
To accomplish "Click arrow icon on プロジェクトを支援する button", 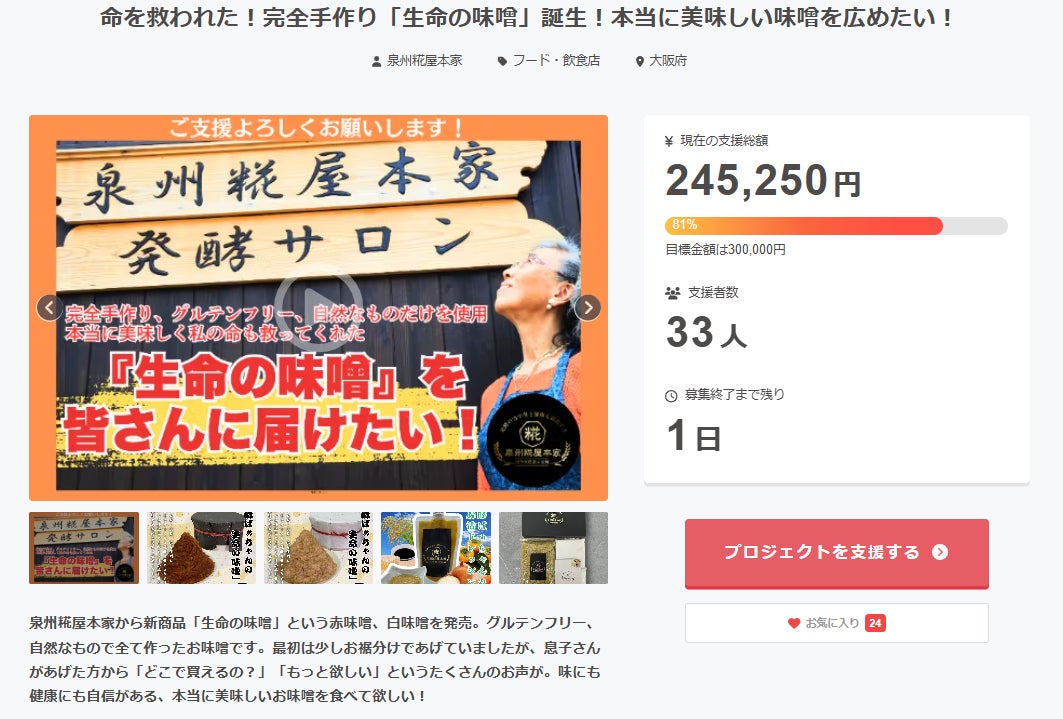I will (x=940, y=552).
